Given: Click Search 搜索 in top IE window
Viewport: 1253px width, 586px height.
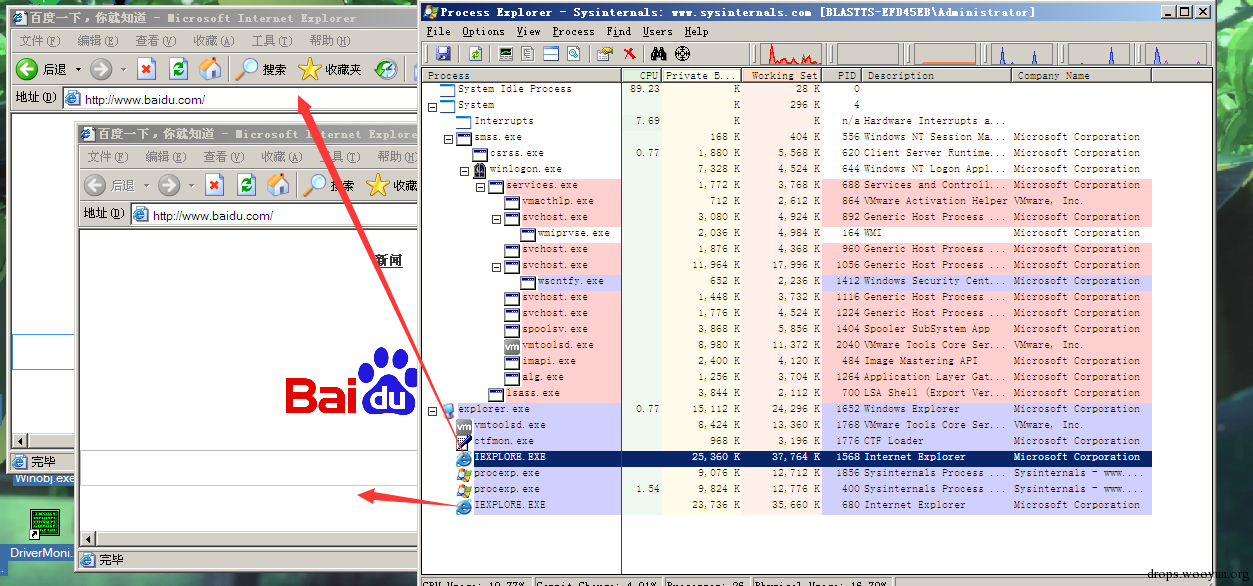Looking at the screenshot, I should pyautogui.click(x=261, y=69).
